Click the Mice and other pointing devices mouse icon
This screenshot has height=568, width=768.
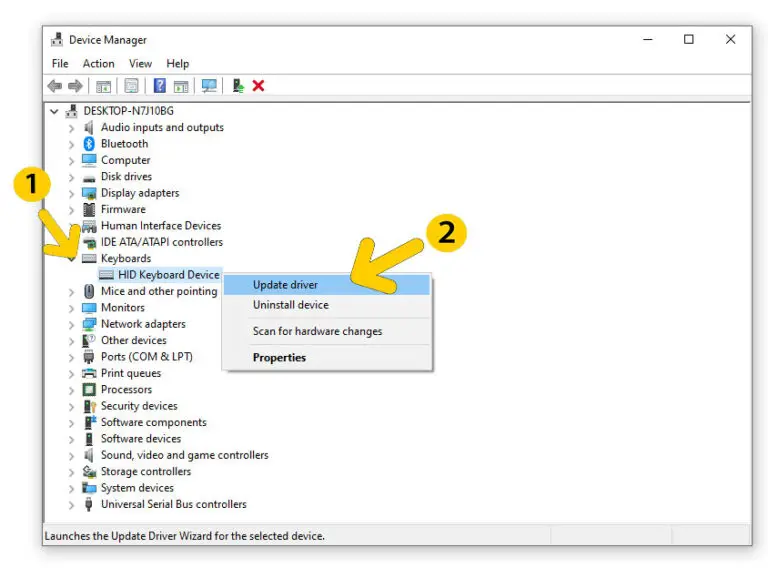pyautogui.click(x=89, y=291)
